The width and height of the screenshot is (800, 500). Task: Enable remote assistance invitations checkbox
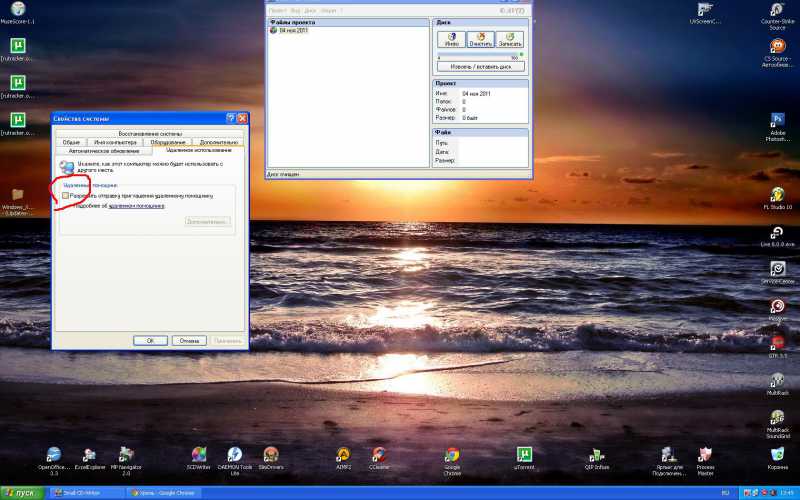66,197
